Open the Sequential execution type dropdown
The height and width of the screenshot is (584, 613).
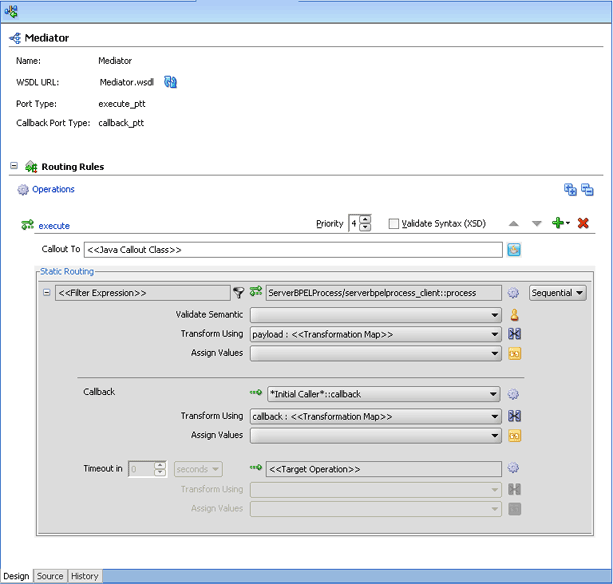(558, 293)
